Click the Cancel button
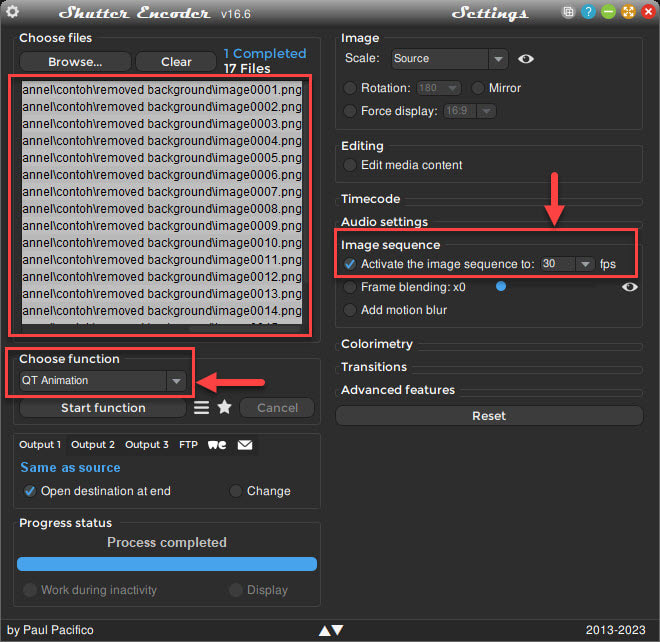Screen dimensions: 660x642 point(277,408)
